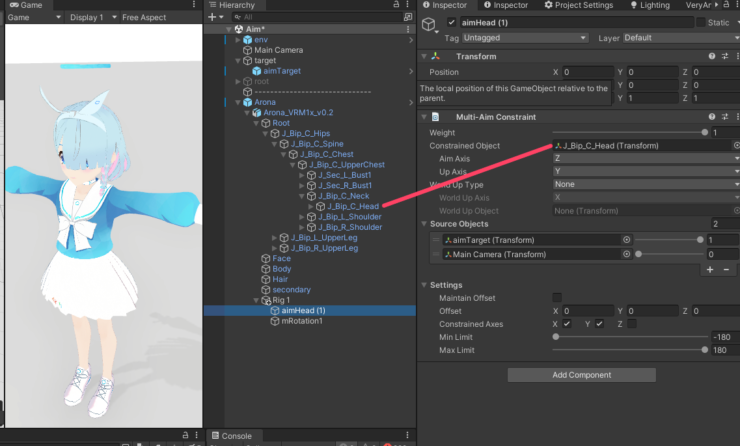Viewport: 740px width, 446px height.
Task: Collapse the Arona object in Hierarchy
Action: [x=236, y=102]
